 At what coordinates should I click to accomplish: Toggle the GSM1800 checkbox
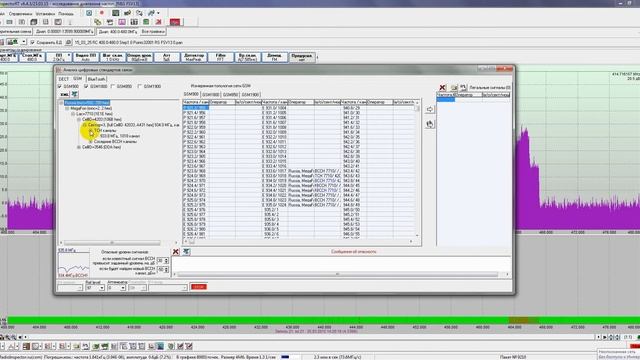(x=86, y=87)
